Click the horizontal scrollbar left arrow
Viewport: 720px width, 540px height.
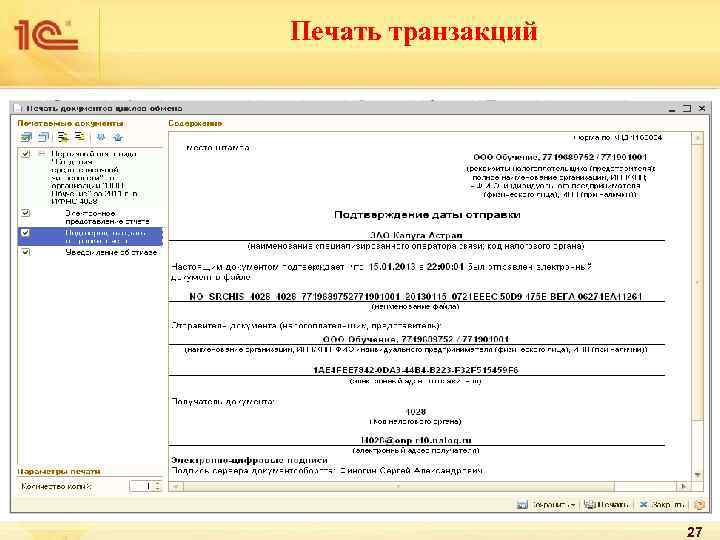(x=176, y=486)
